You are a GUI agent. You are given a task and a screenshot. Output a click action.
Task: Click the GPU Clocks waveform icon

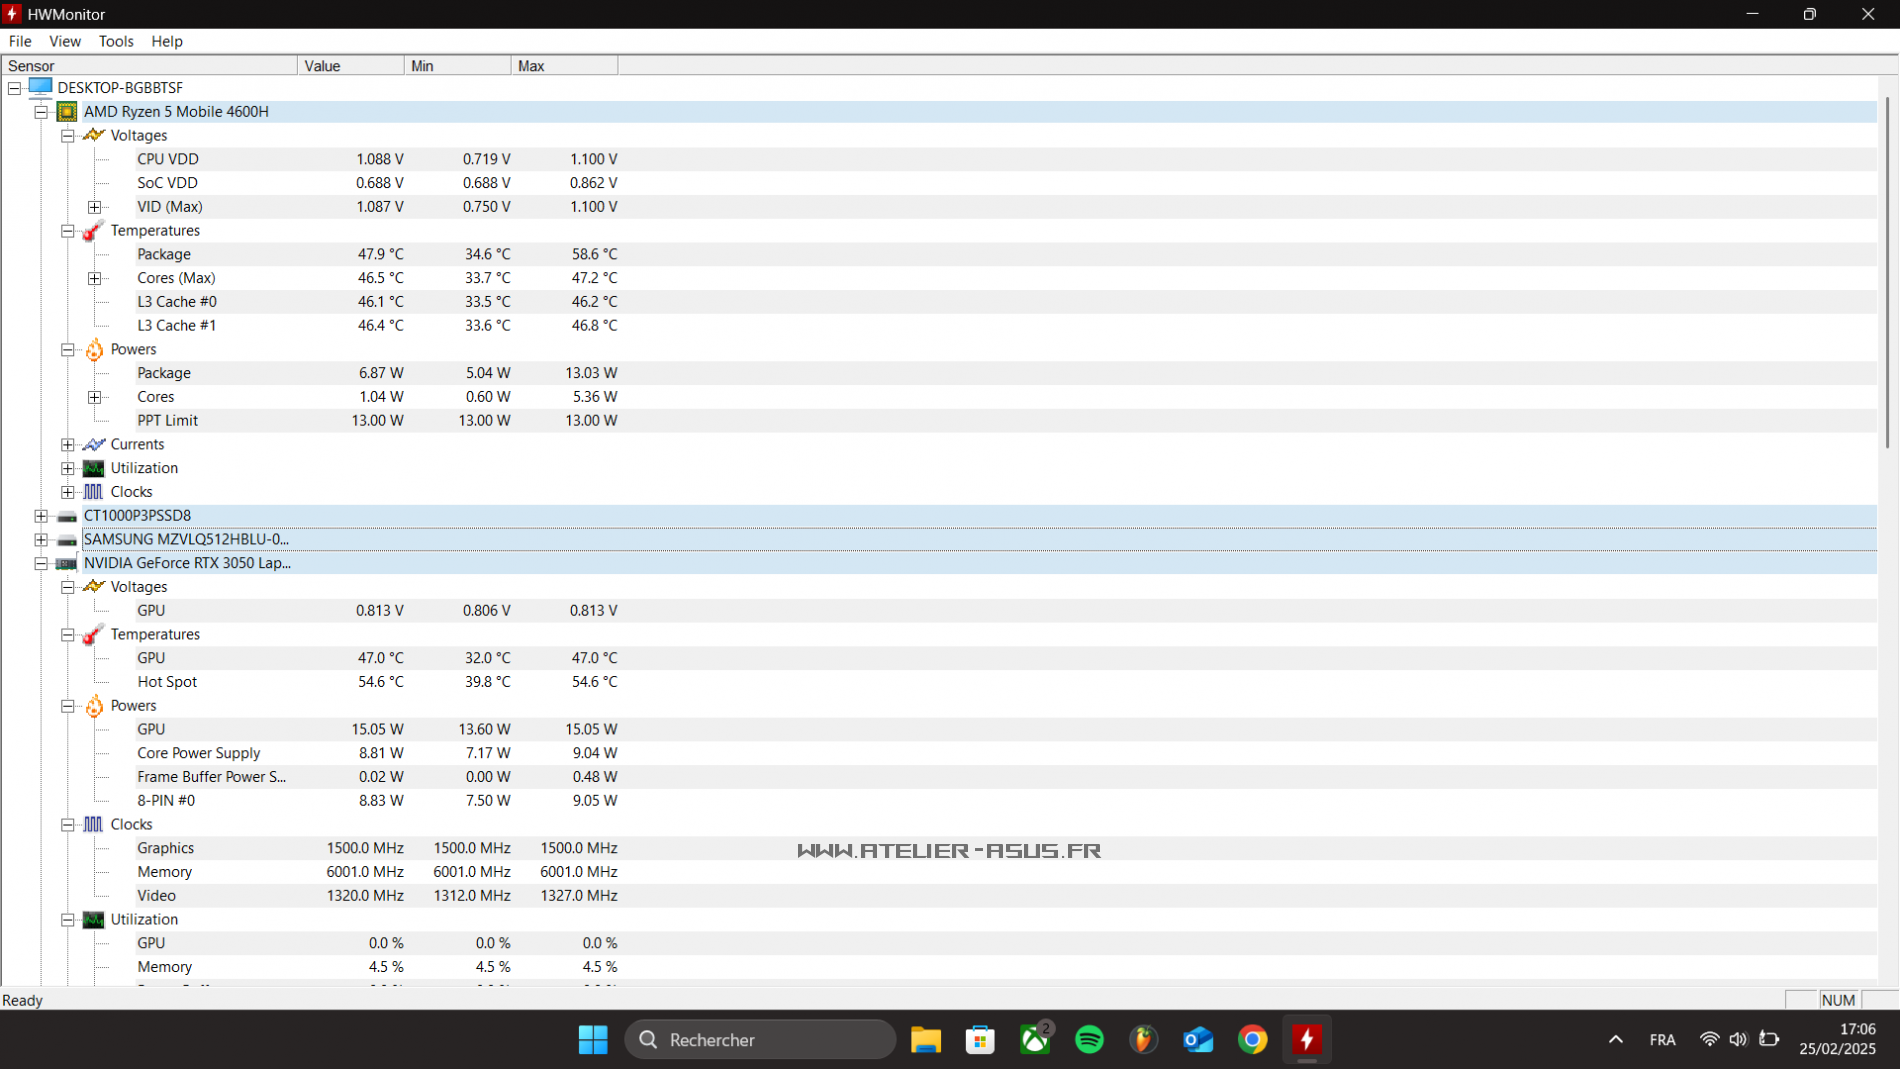click(x=94, y=824)
